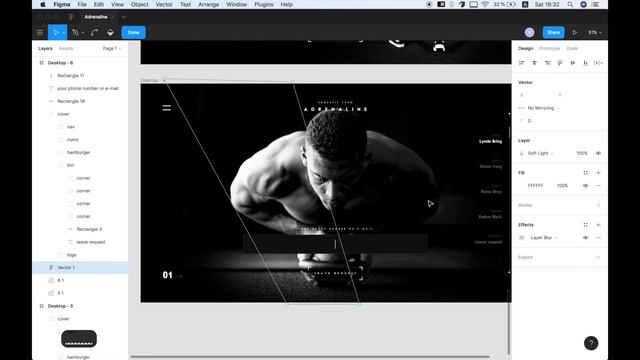Select the Paint Bucket tool
Screen dimensions: 640x360
pos(110,32)
